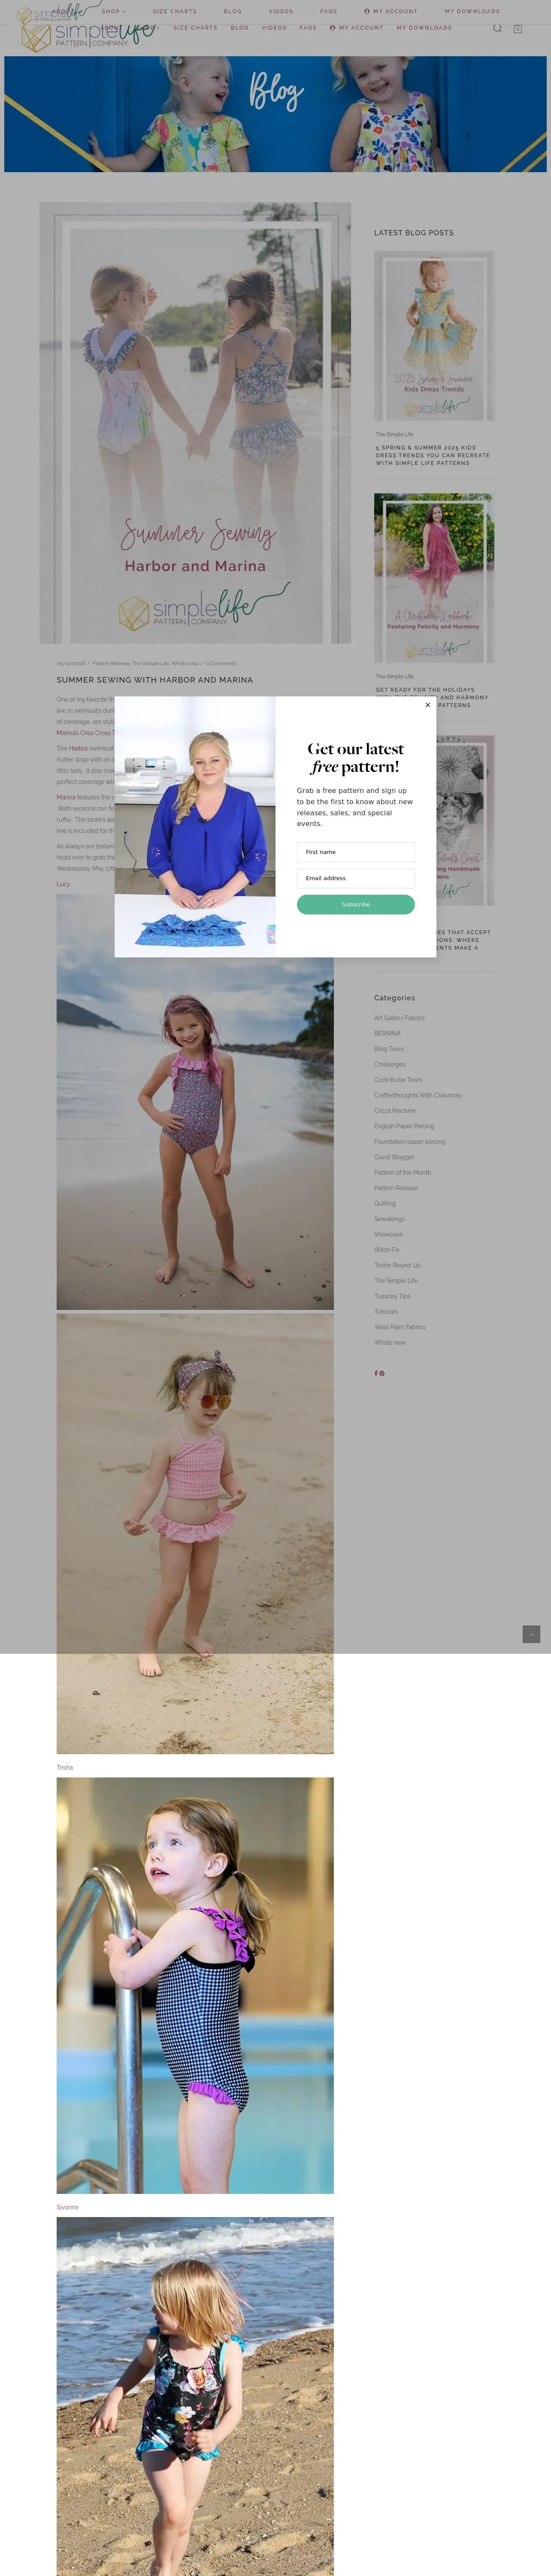Image resolution: width=551 pixels, height=2576 pixels.
Task: Open the Blog Tours category
Action: 389,1049
